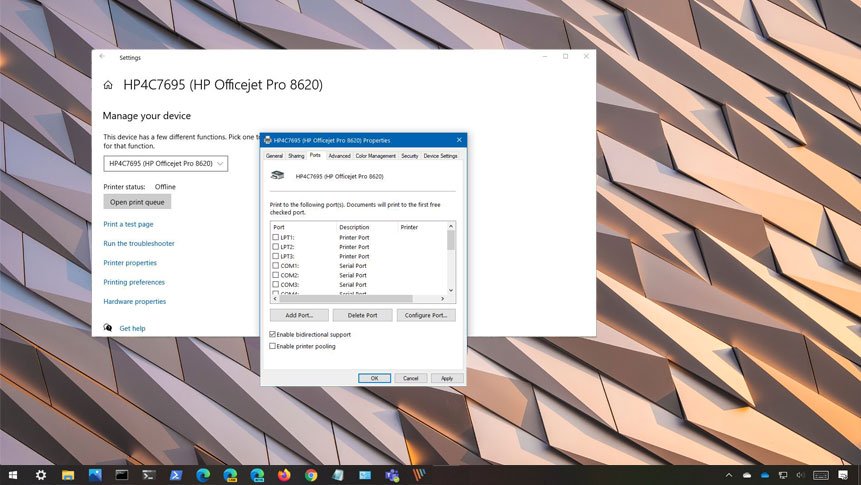The height and width of the screenshot is (485, 861).
Task: Open PowerShell from the taskbar
Action: coord(175,475)
